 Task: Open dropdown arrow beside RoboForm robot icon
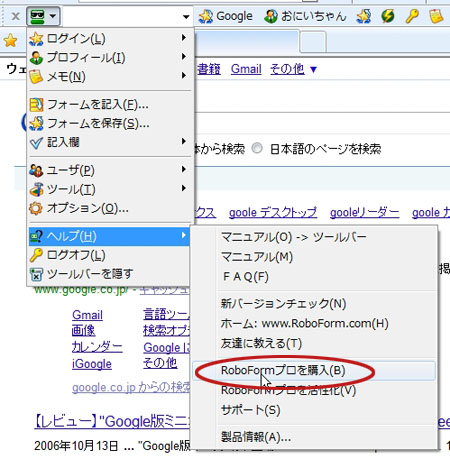coord(53,16)
